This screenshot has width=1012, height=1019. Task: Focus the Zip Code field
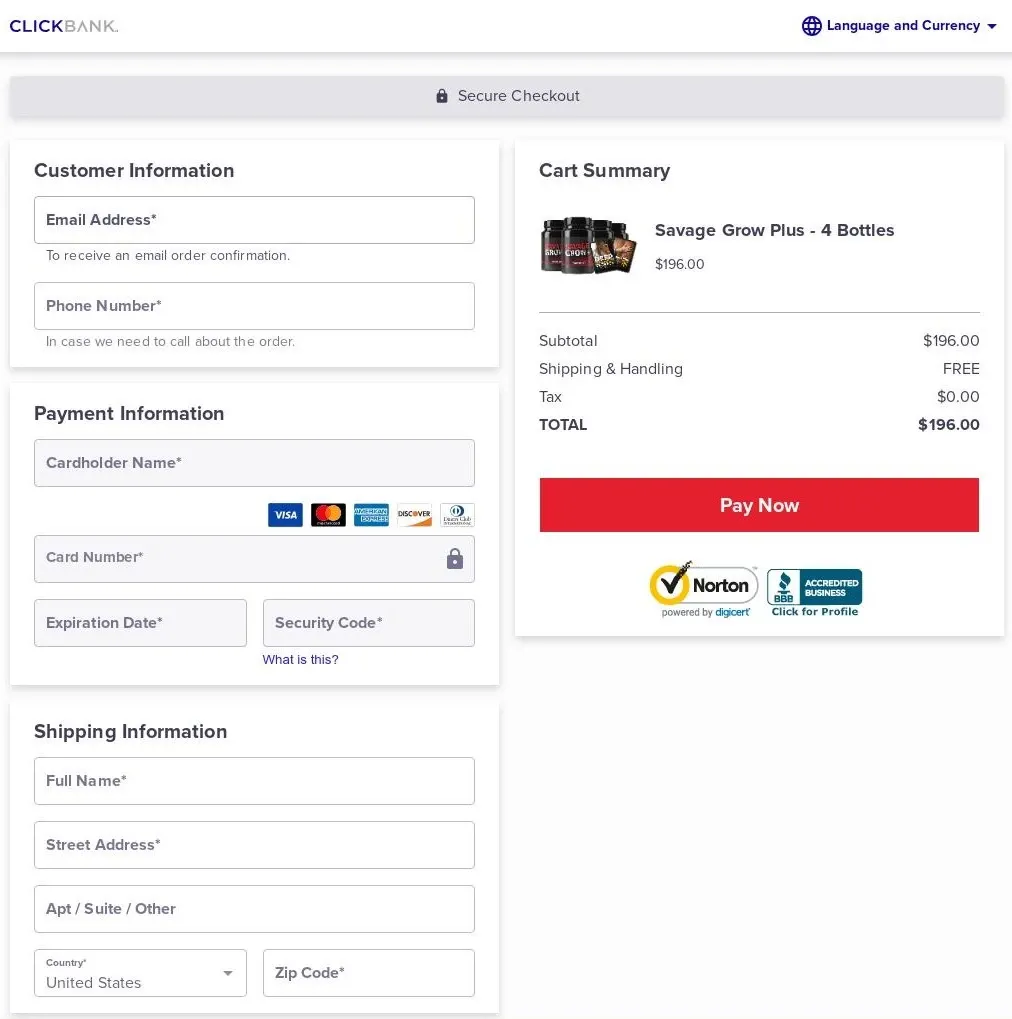tap(368, 973)
